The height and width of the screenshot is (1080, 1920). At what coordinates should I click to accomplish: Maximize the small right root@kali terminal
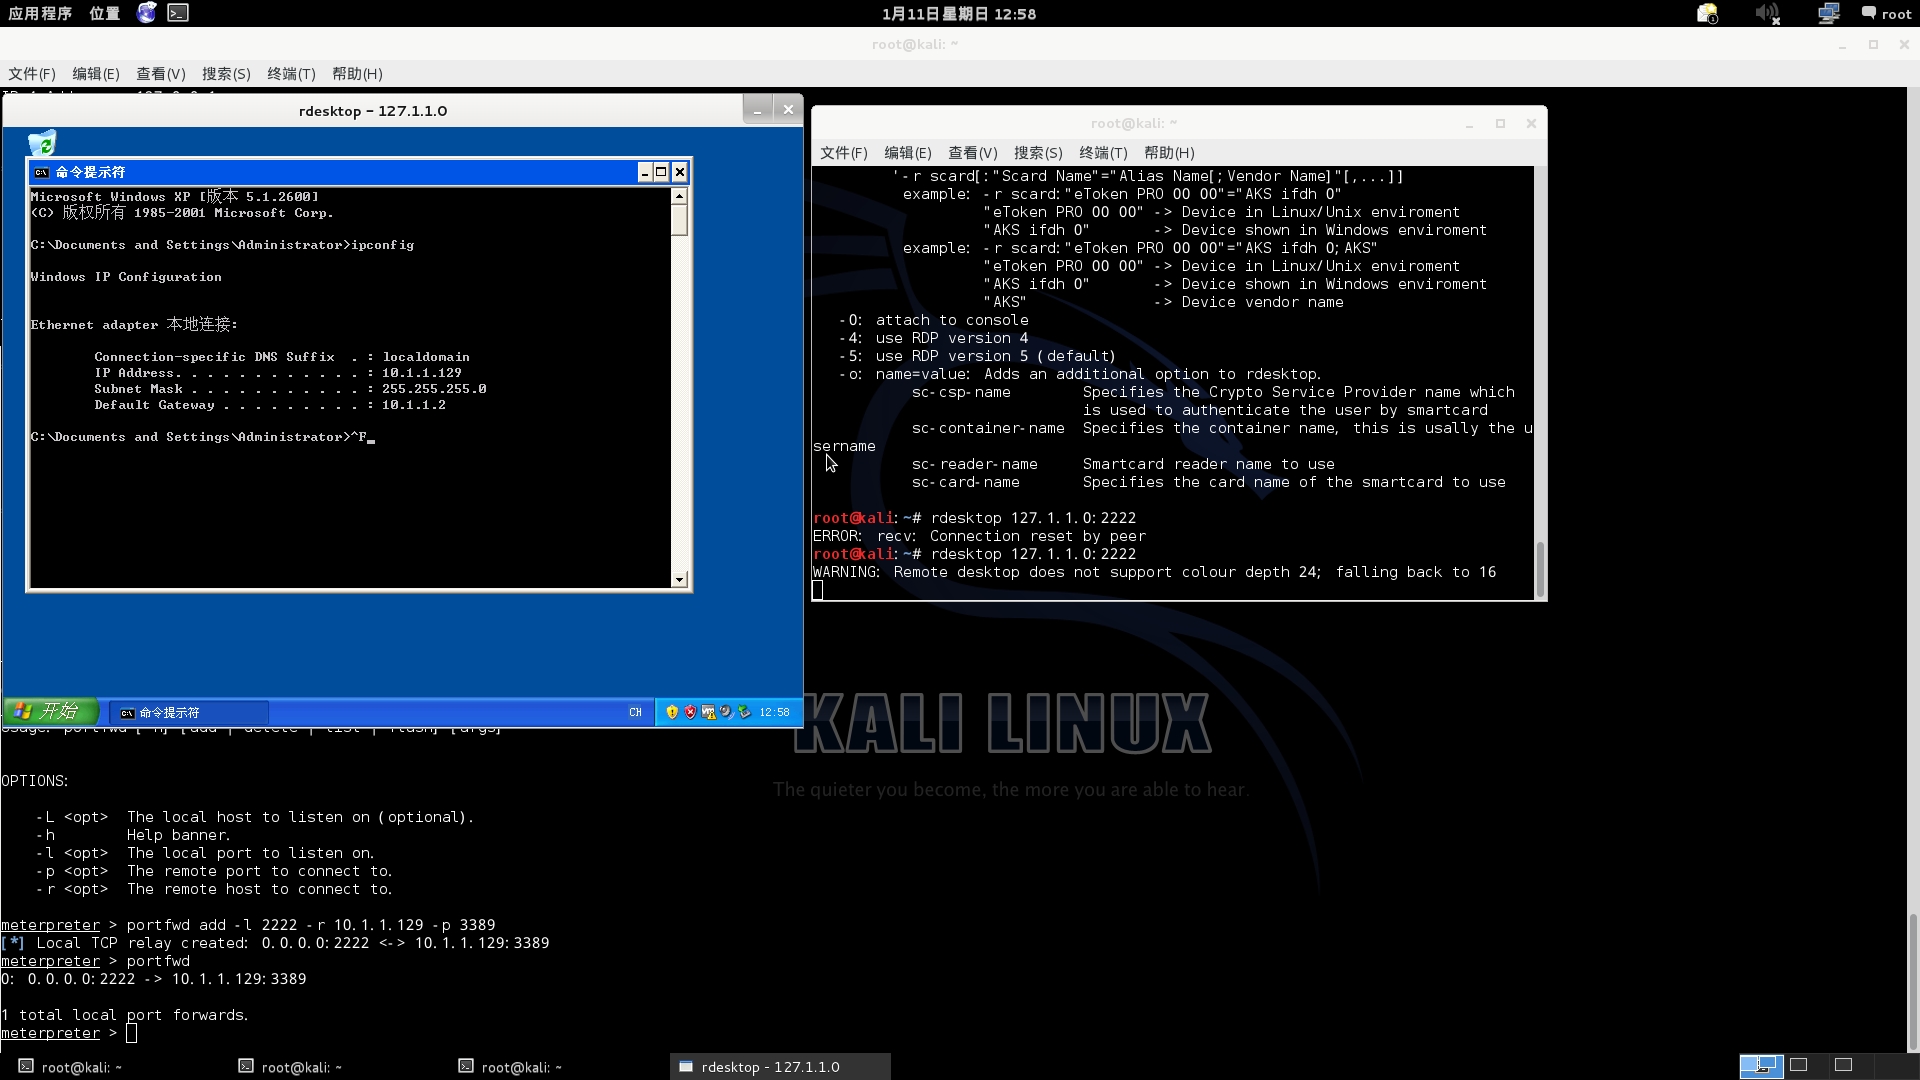click(x=1500, y=124)
